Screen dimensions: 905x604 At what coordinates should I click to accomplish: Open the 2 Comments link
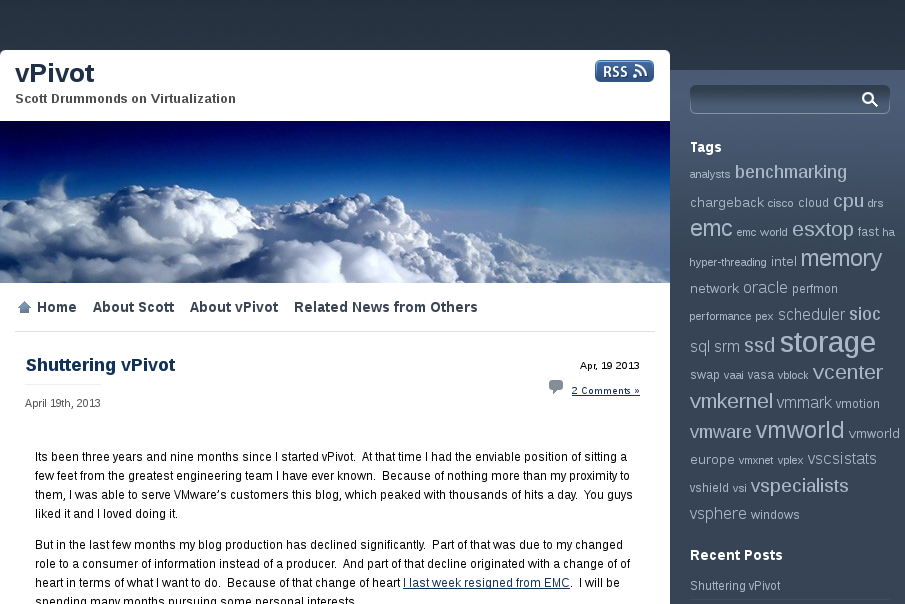(x=605, y=391)
